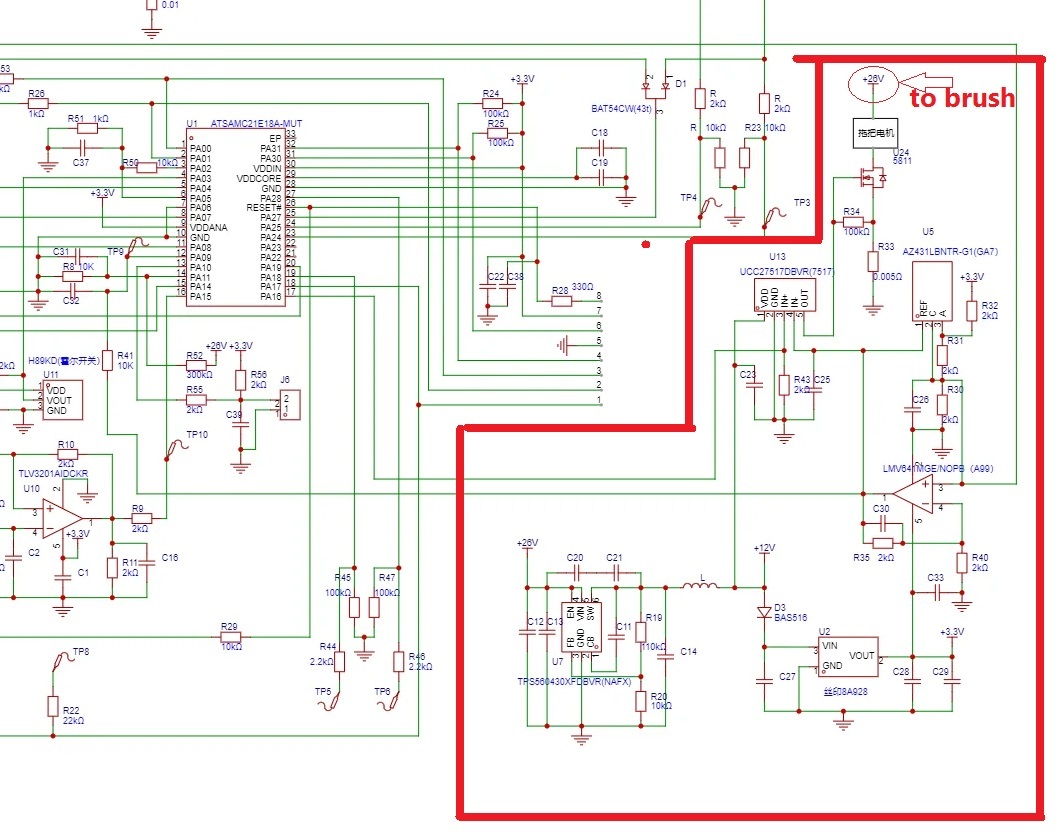Click capacitor C27 symbol
1060x834 pixels.
(765, 681)
